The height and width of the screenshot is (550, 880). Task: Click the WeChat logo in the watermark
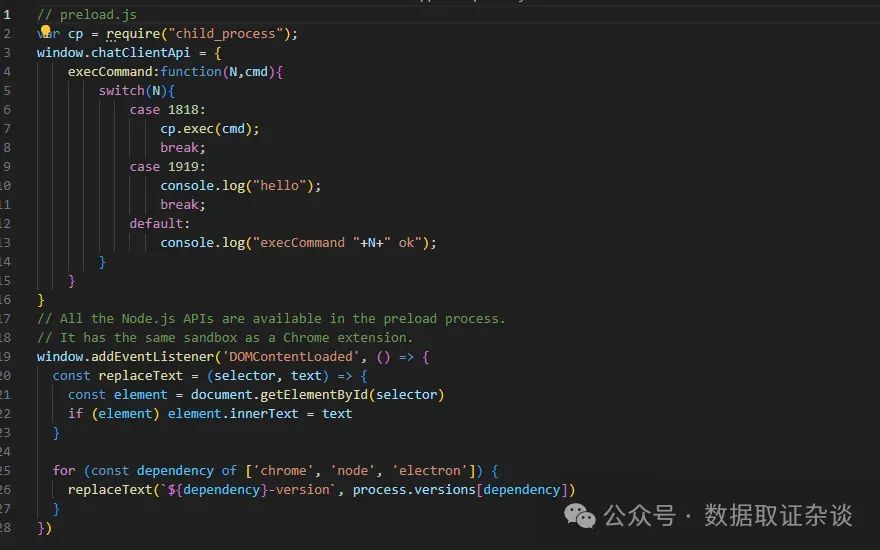(x=580, y=515)
